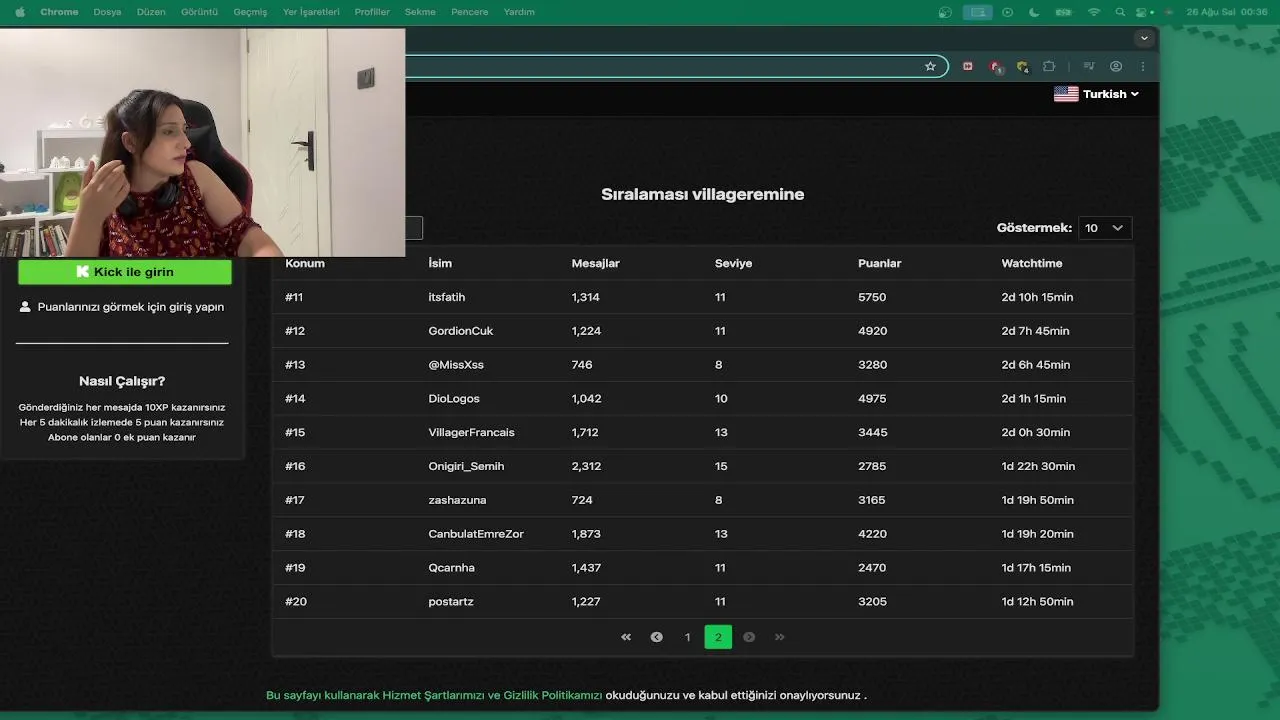Click the name @MissXss in the table
This screenshot has height=720, width=1280.
point(456,365)
